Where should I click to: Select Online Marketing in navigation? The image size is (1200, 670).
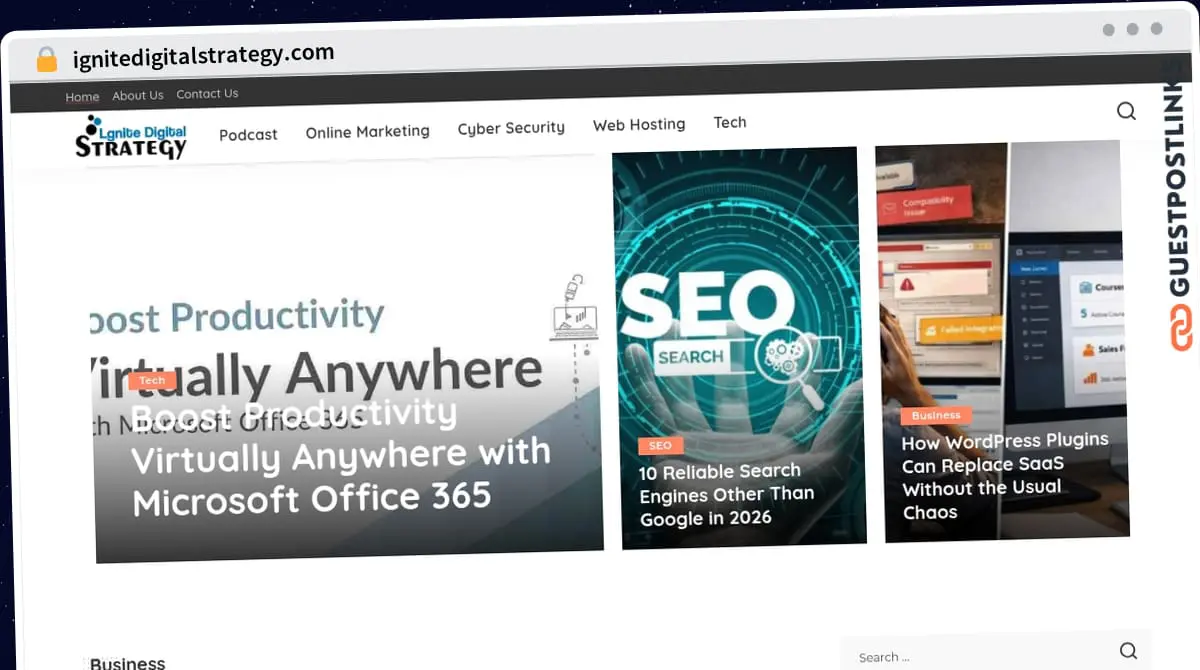tap(367, 131)
